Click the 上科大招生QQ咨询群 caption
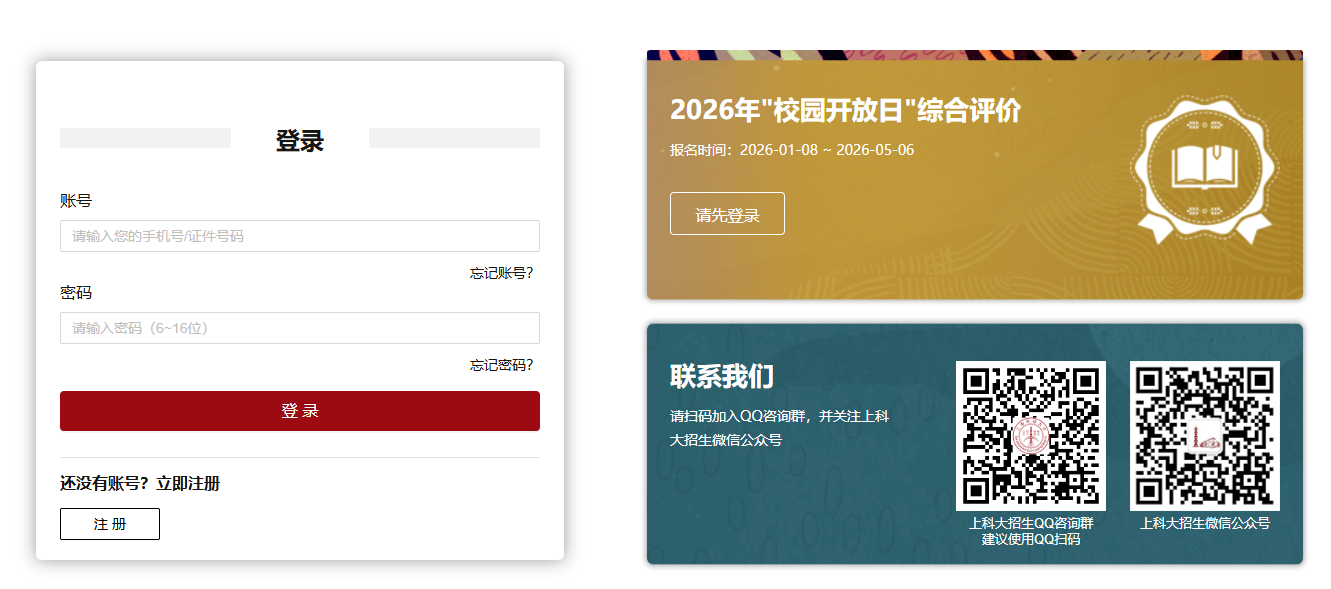This screenshot has width=1331, height=589. point(1030,523)
